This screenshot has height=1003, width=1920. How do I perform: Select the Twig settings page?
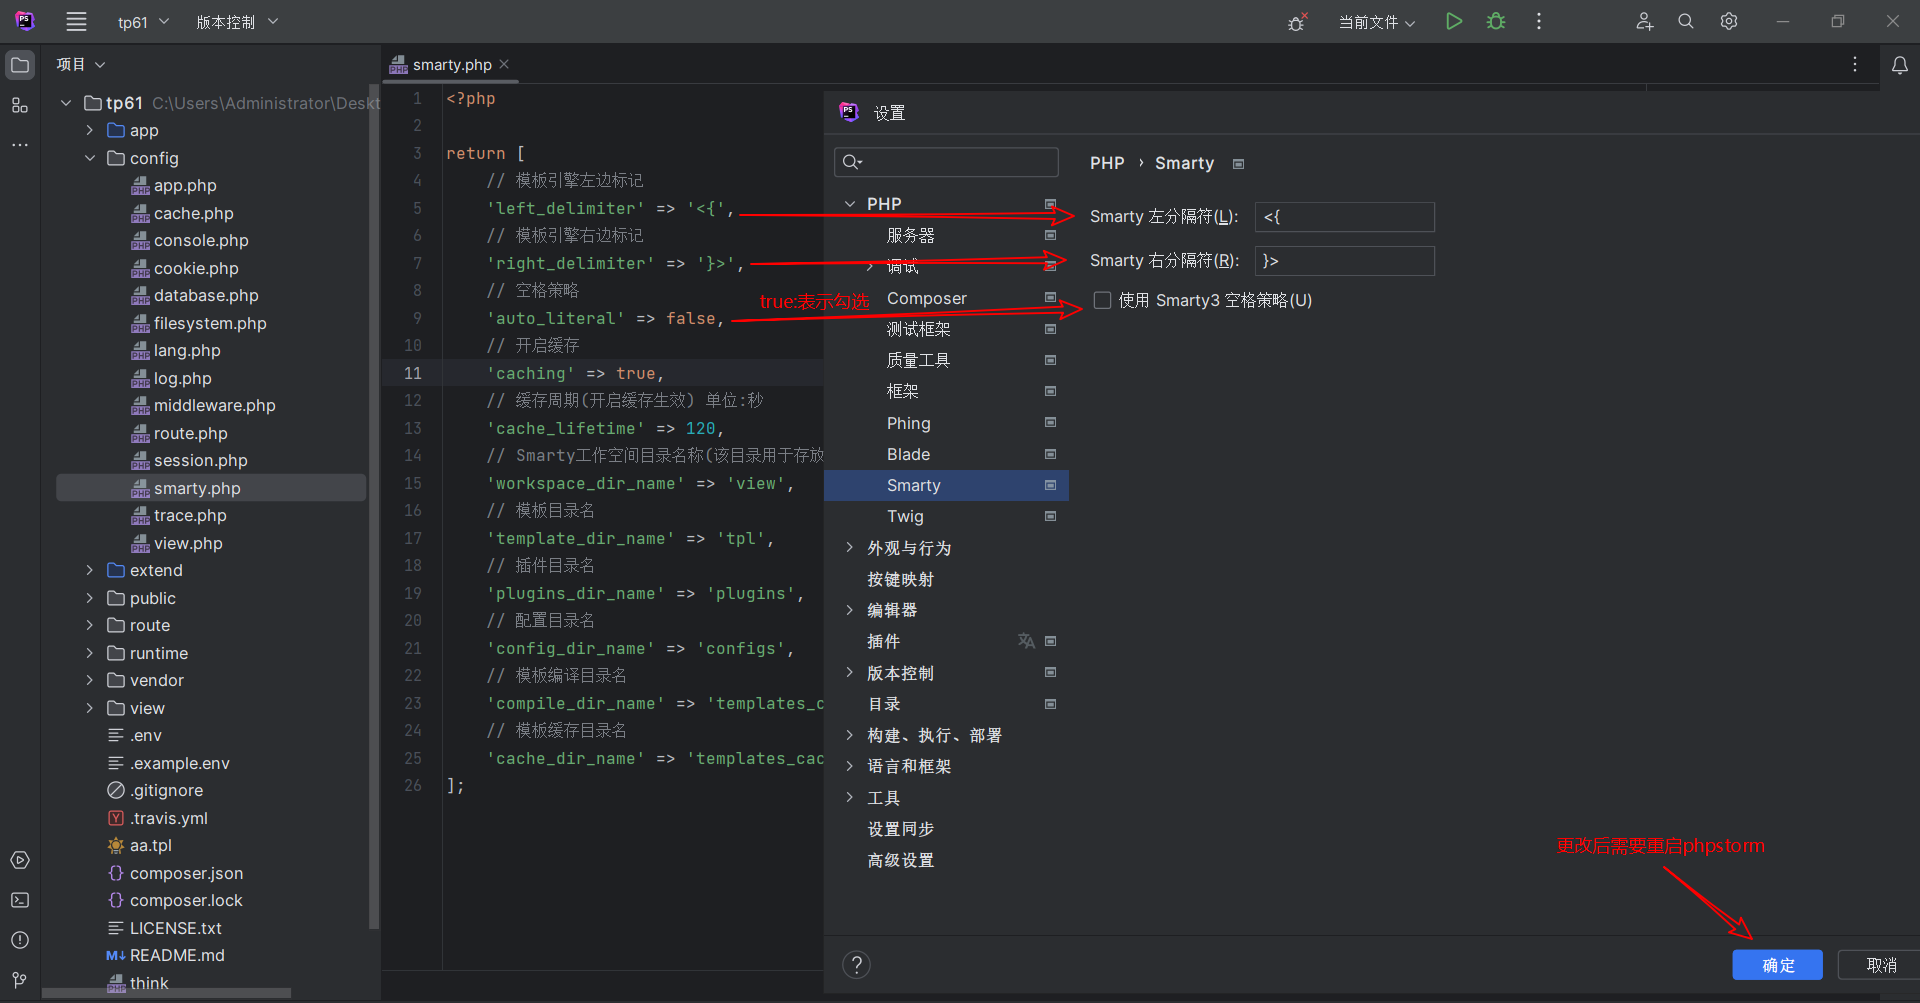(946, 516)
